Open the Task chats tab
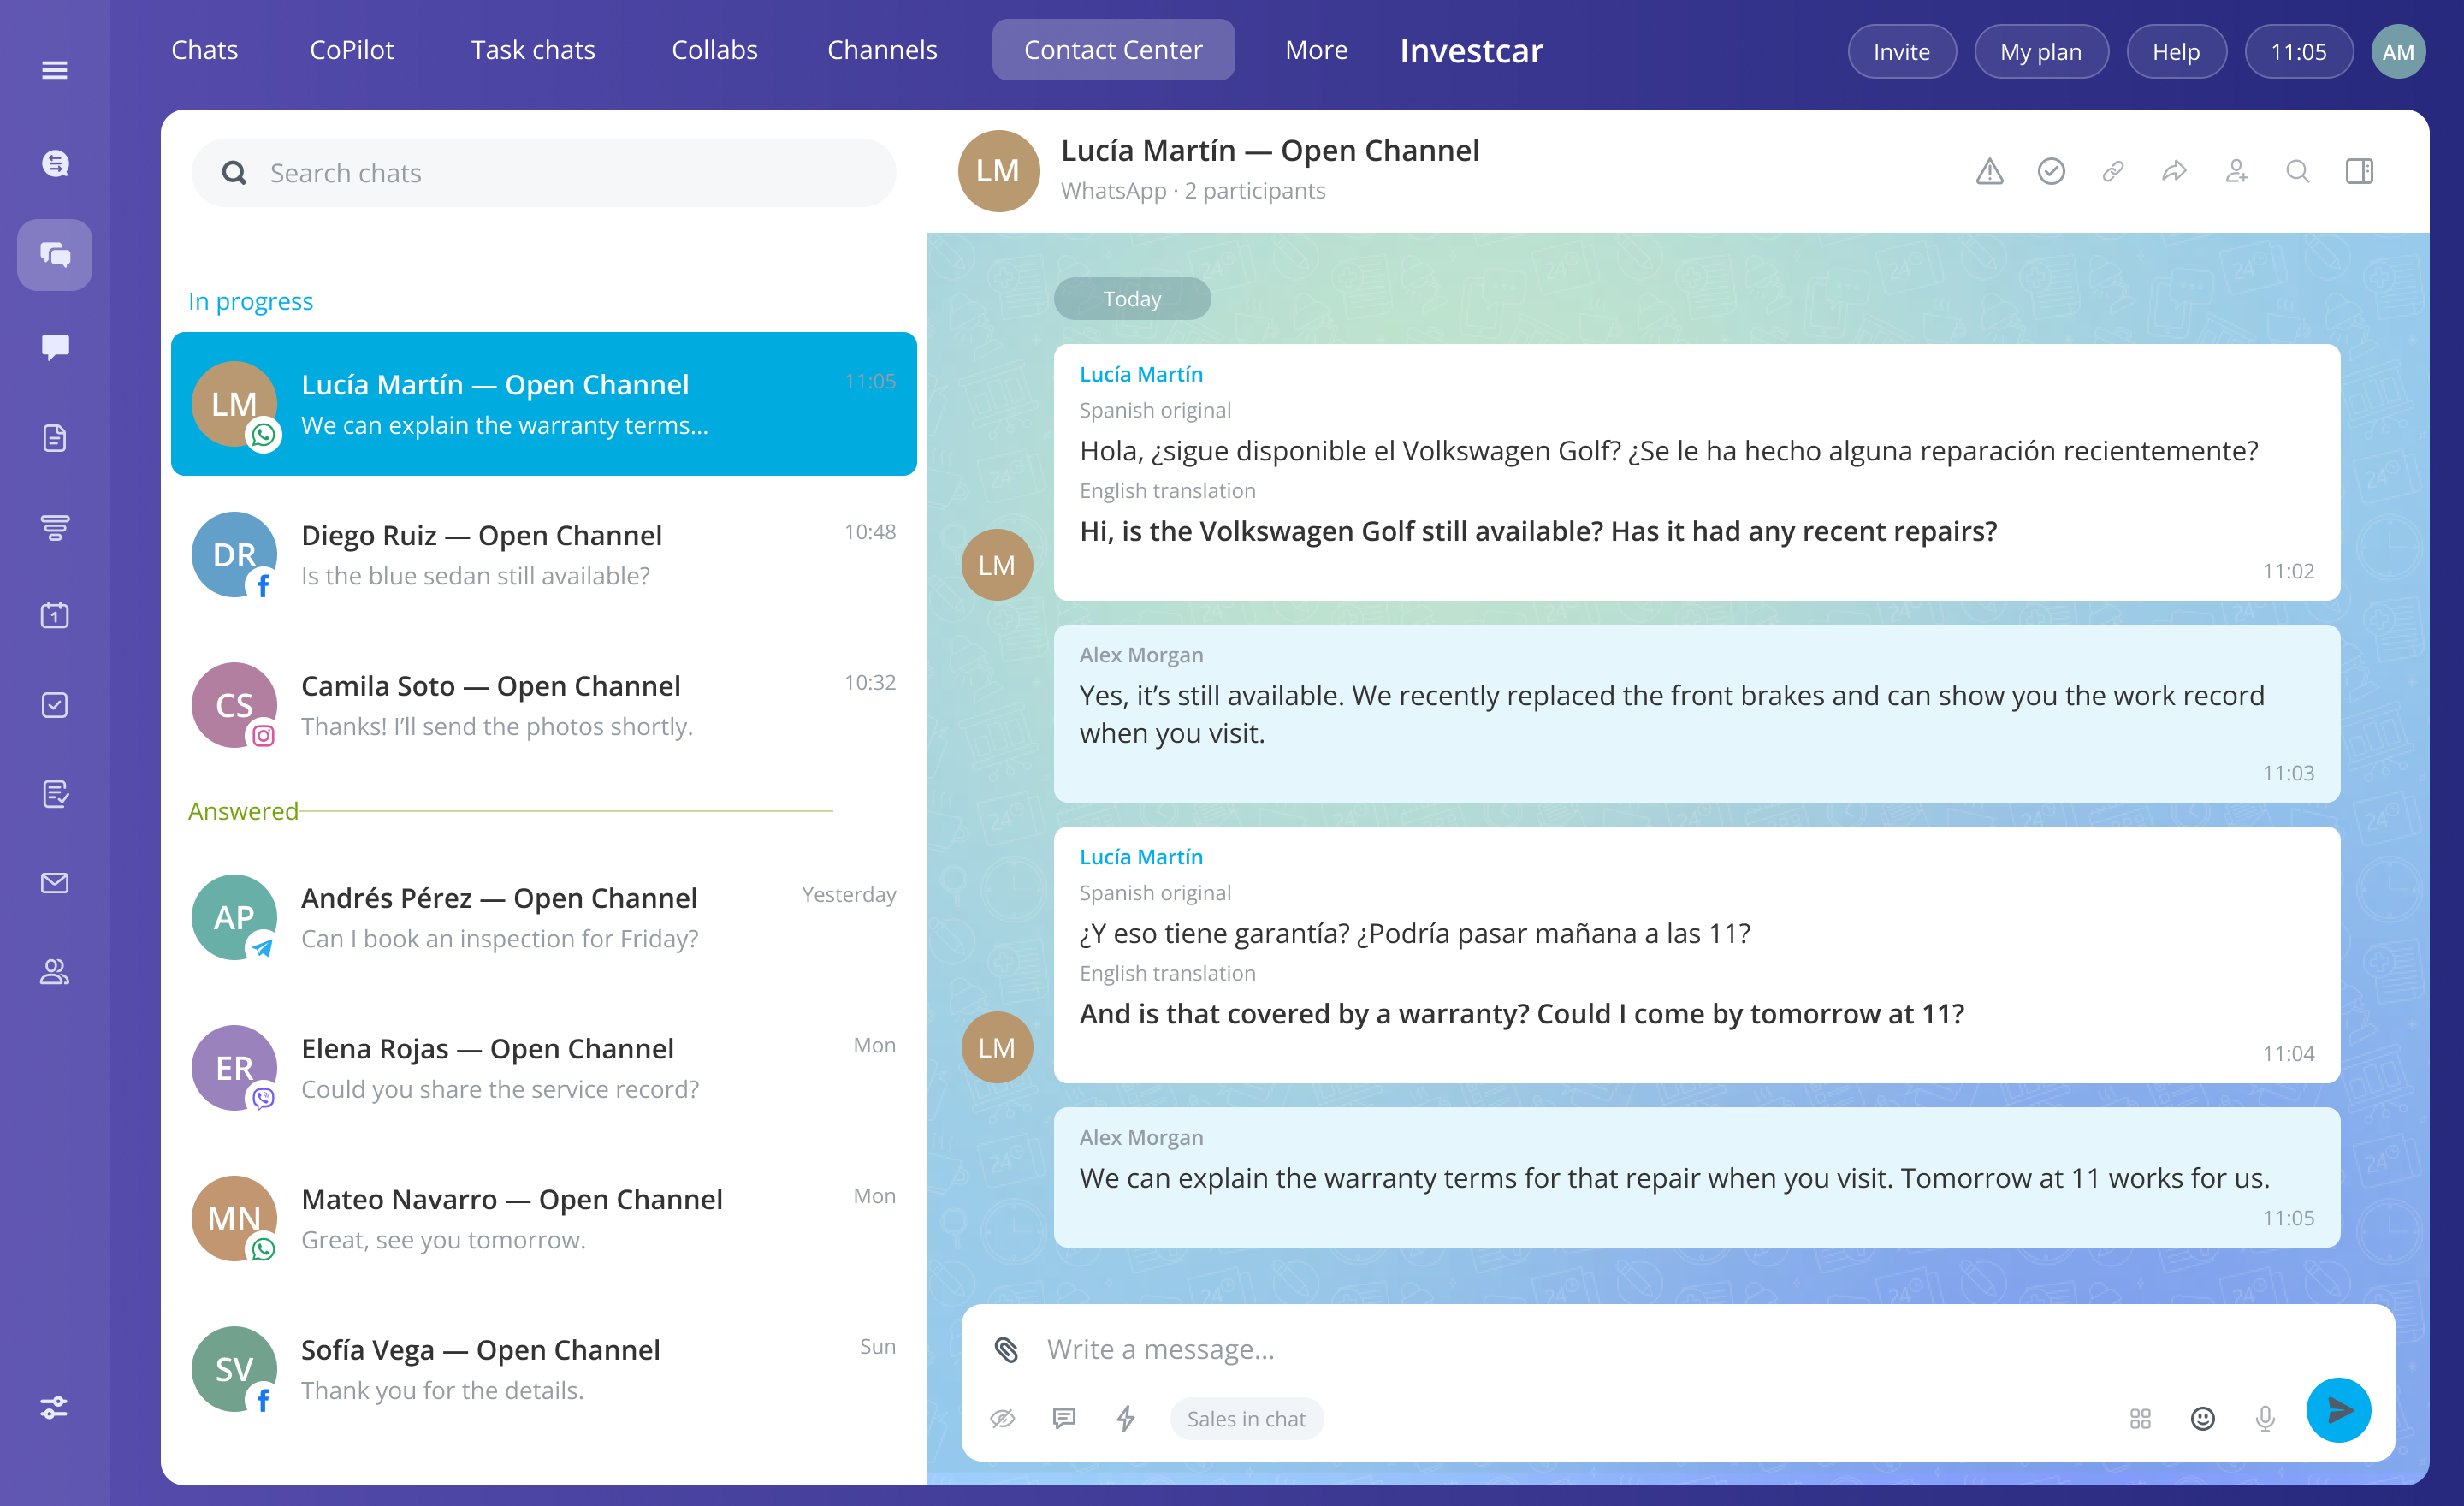The width and height of the screenshot is (2464, 1506). (x=533, y=50)
